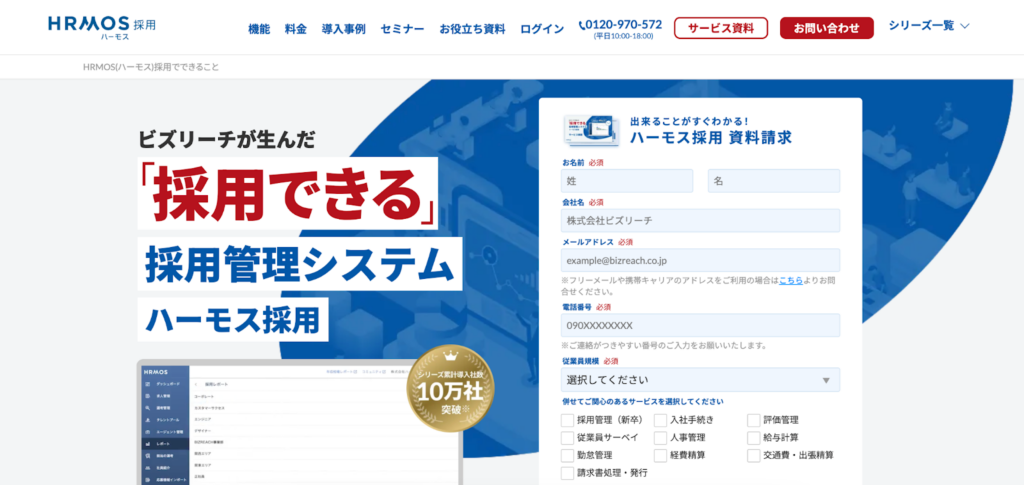Click the HRMOS採用 logo
This screenshot has height=485, width=1024.
tap(102, 27)
